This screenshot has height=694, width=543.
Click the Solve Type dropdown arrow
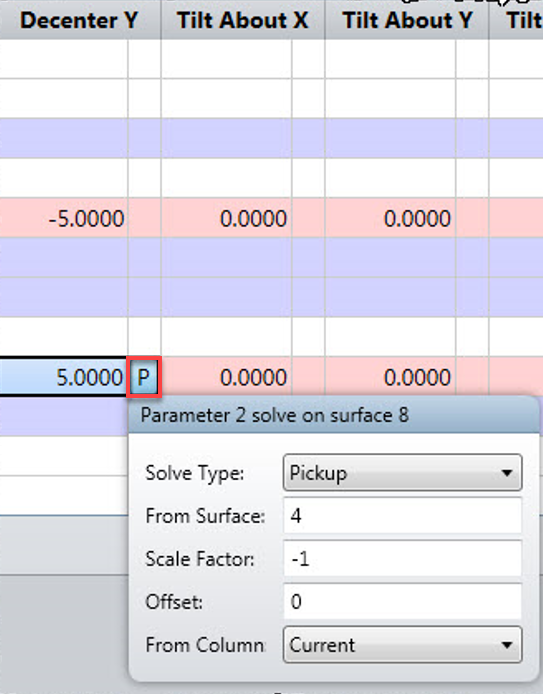507,473
